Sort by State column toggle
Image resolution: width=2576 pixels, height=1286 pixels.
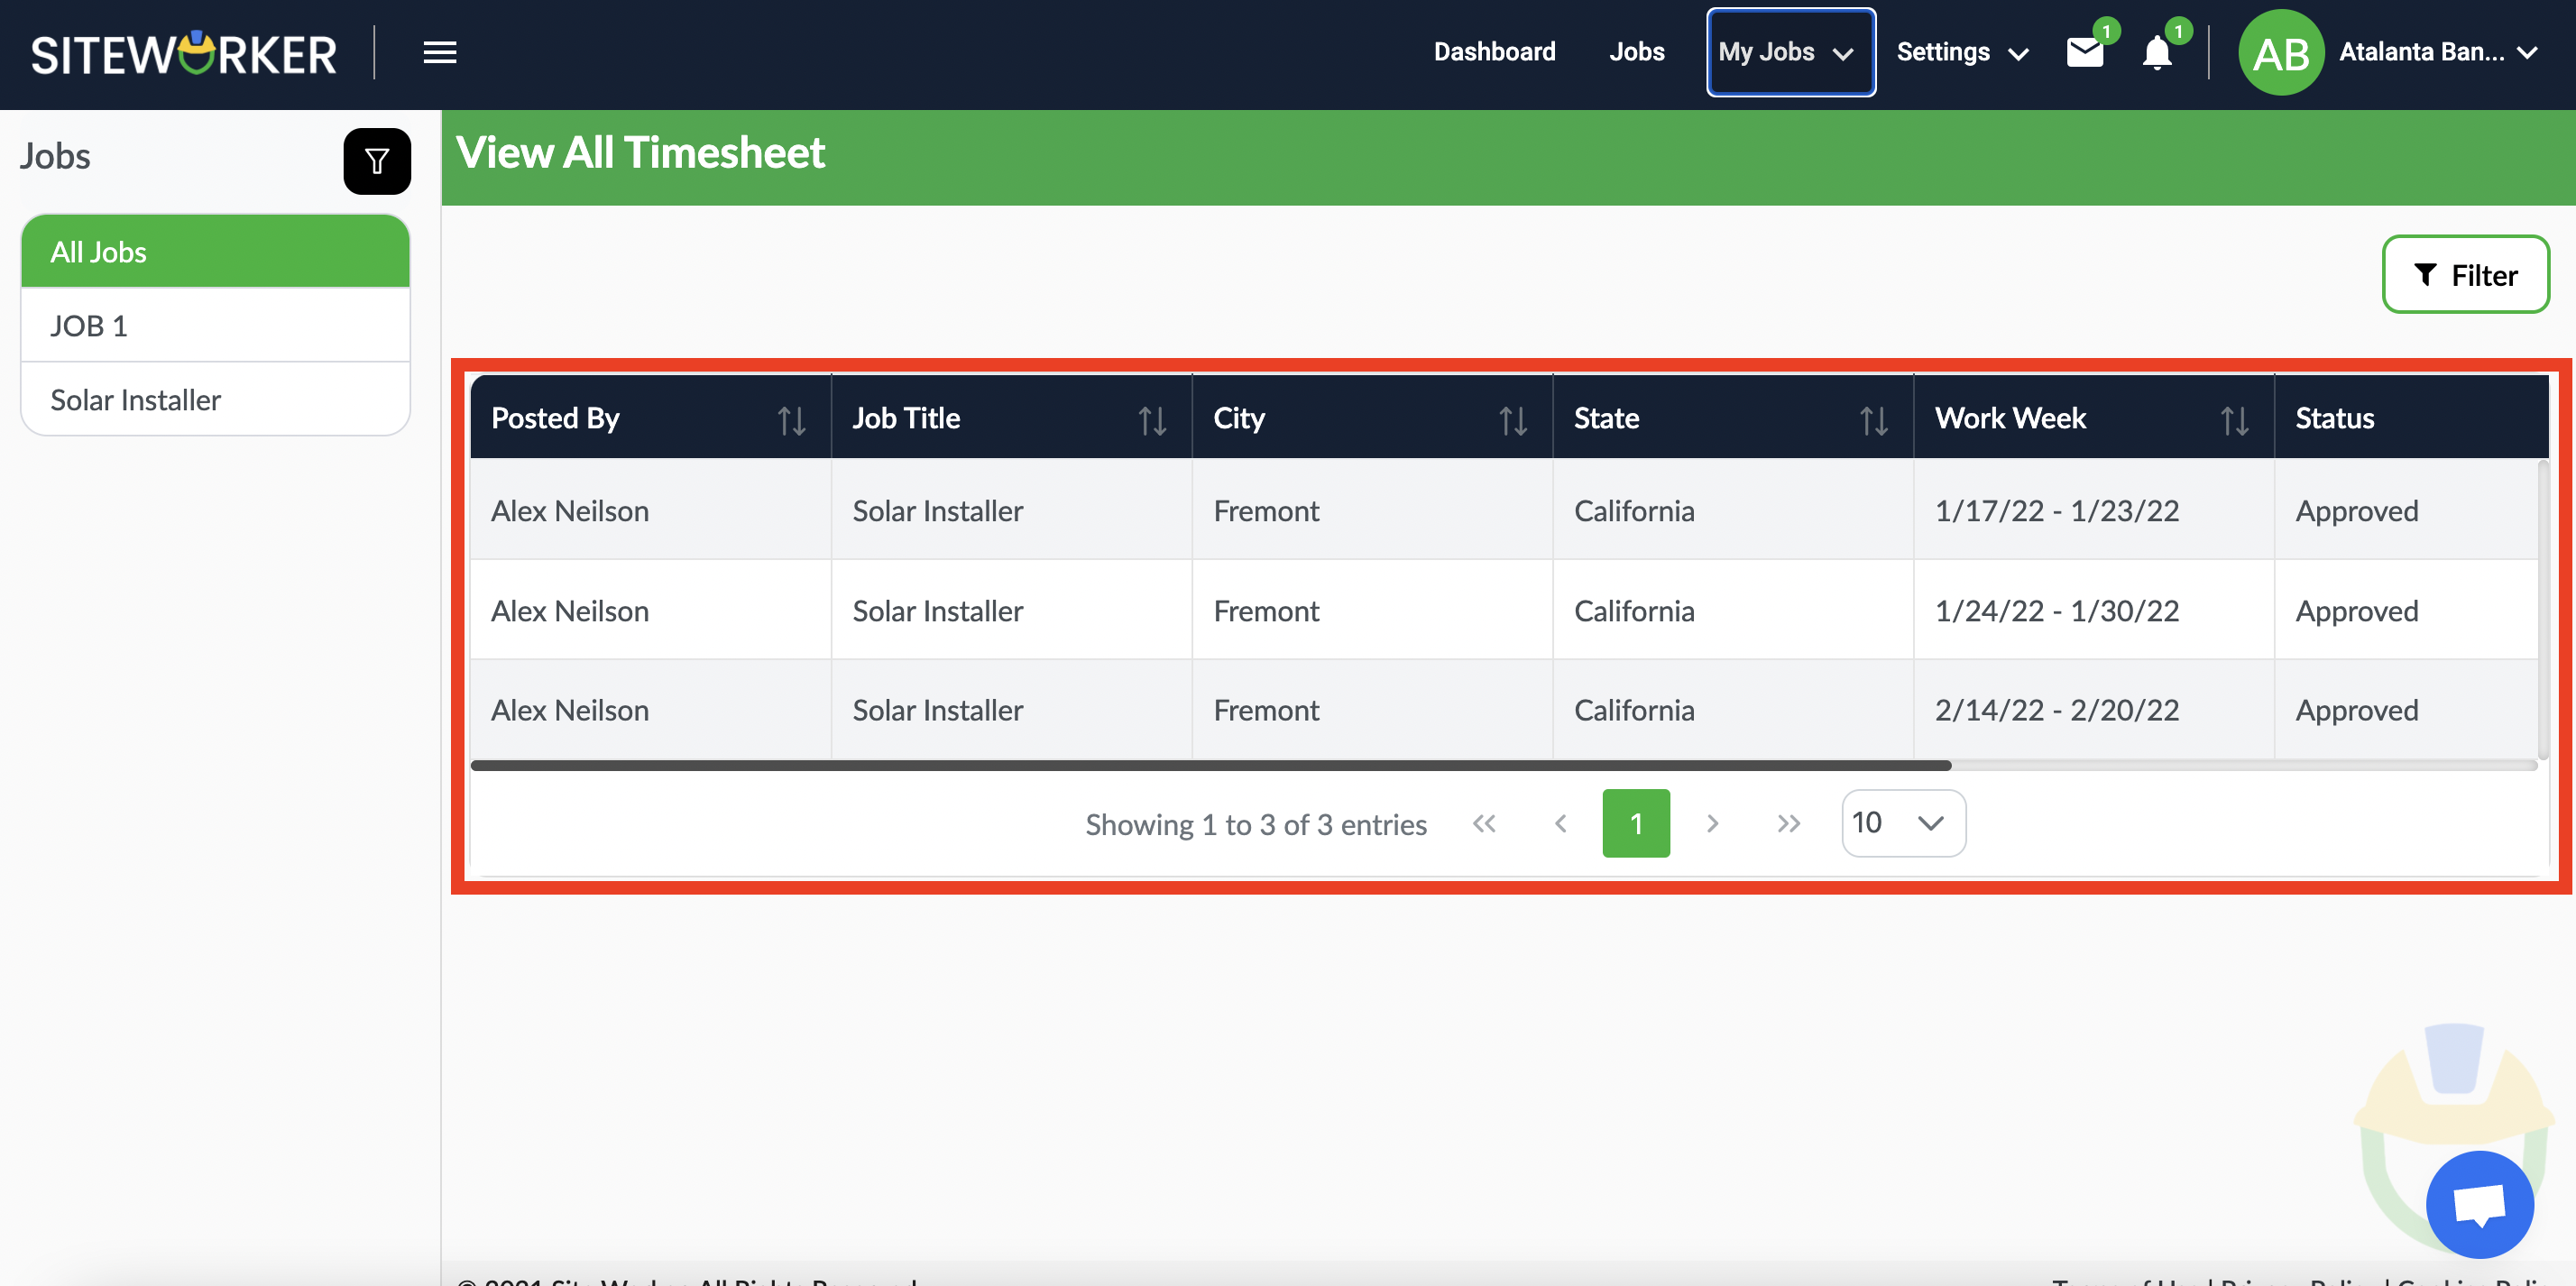coord(1872,418)
